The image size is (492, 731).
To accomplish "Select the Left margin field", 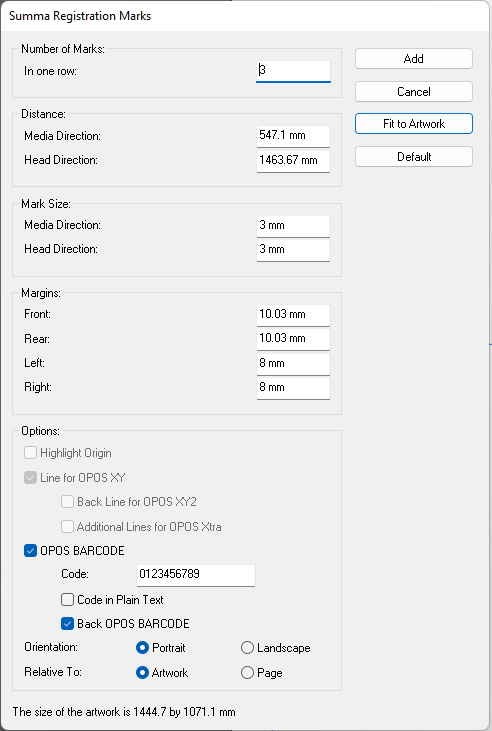I will [293, 364].
